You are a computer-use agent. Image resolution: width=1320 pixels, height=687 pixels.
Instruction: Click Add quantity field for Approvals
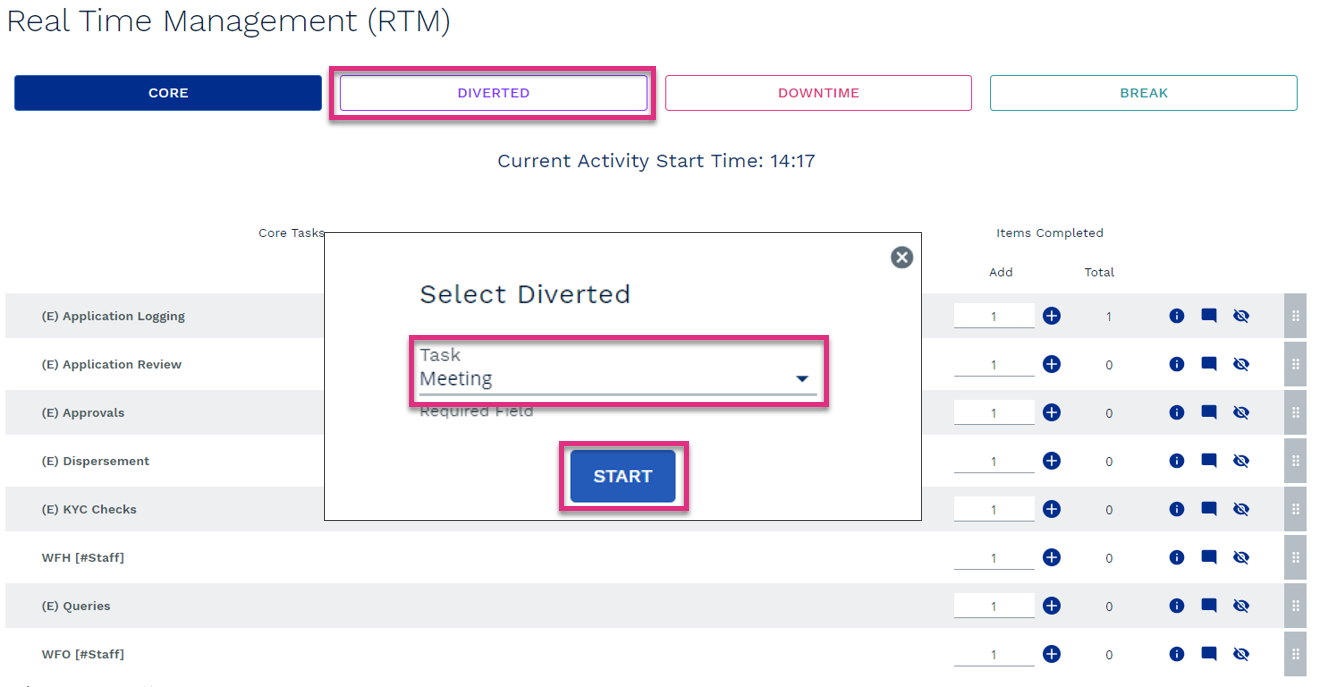pyautogui.click(x=993, y=413)
